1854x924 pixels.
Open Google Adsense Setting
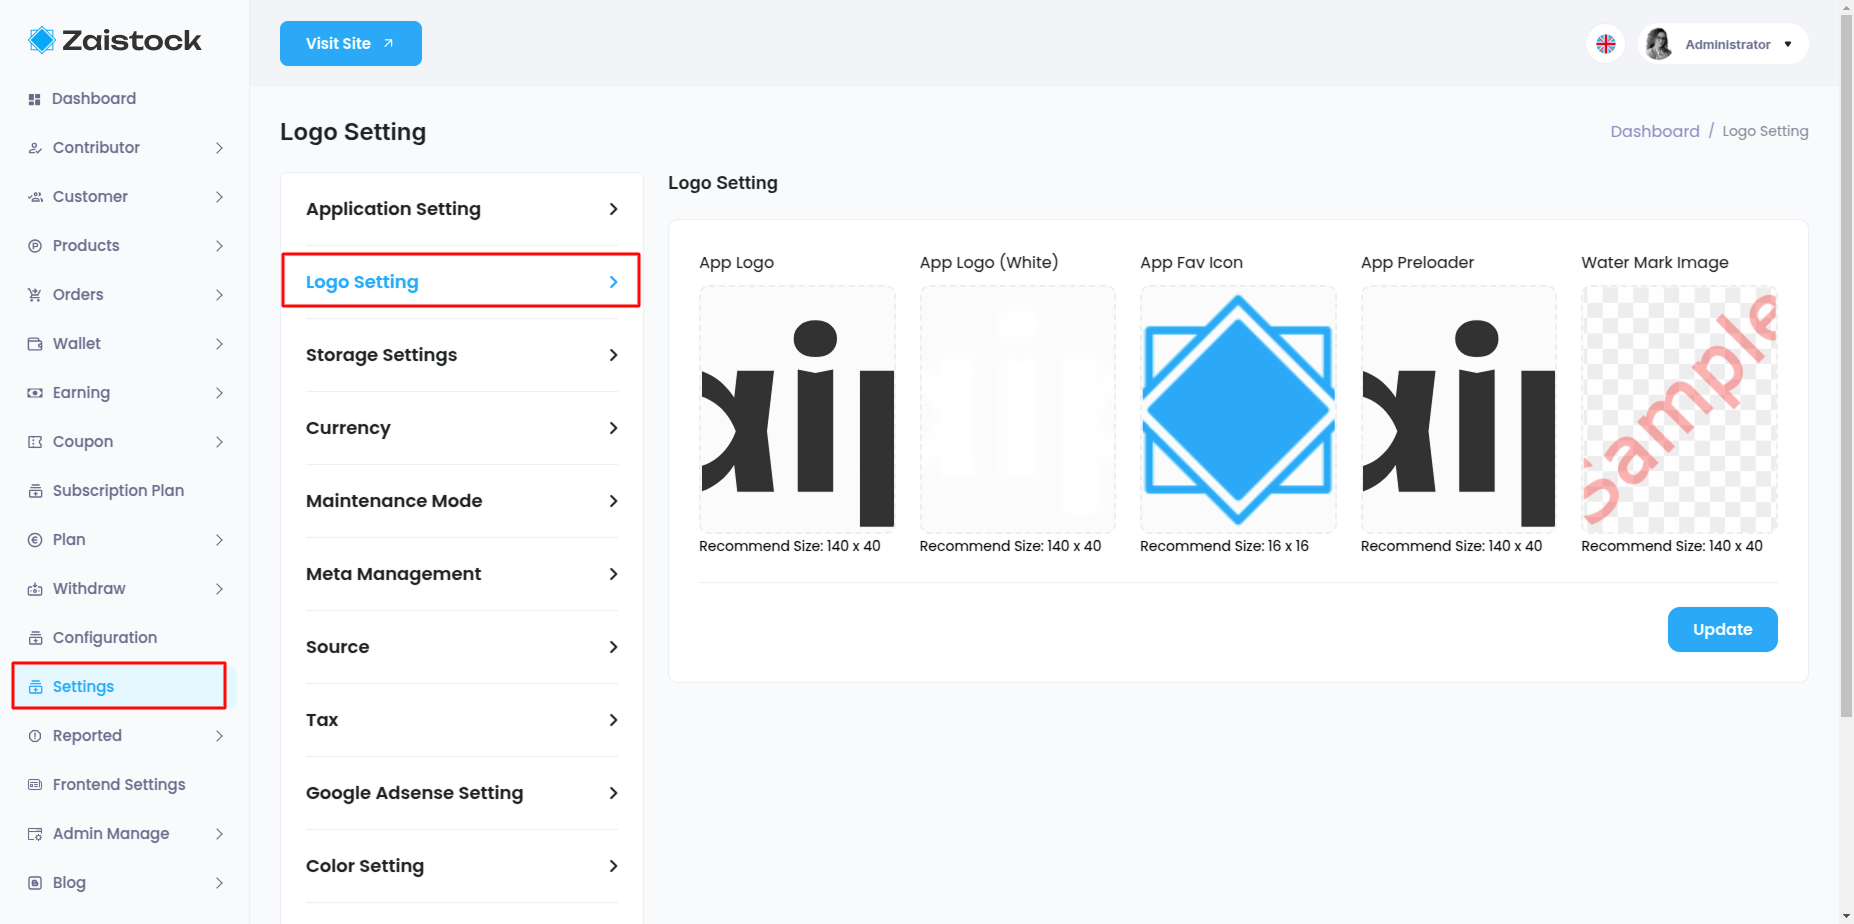(x=462, y=793)
